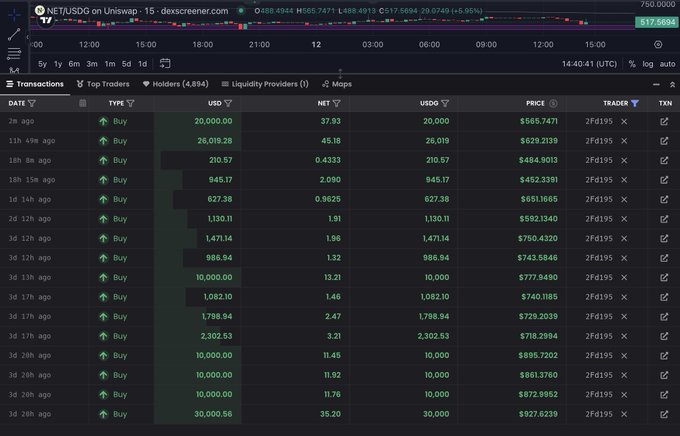Select the trend line drawing tool
The image size is (680, 436).
[14, 35]
